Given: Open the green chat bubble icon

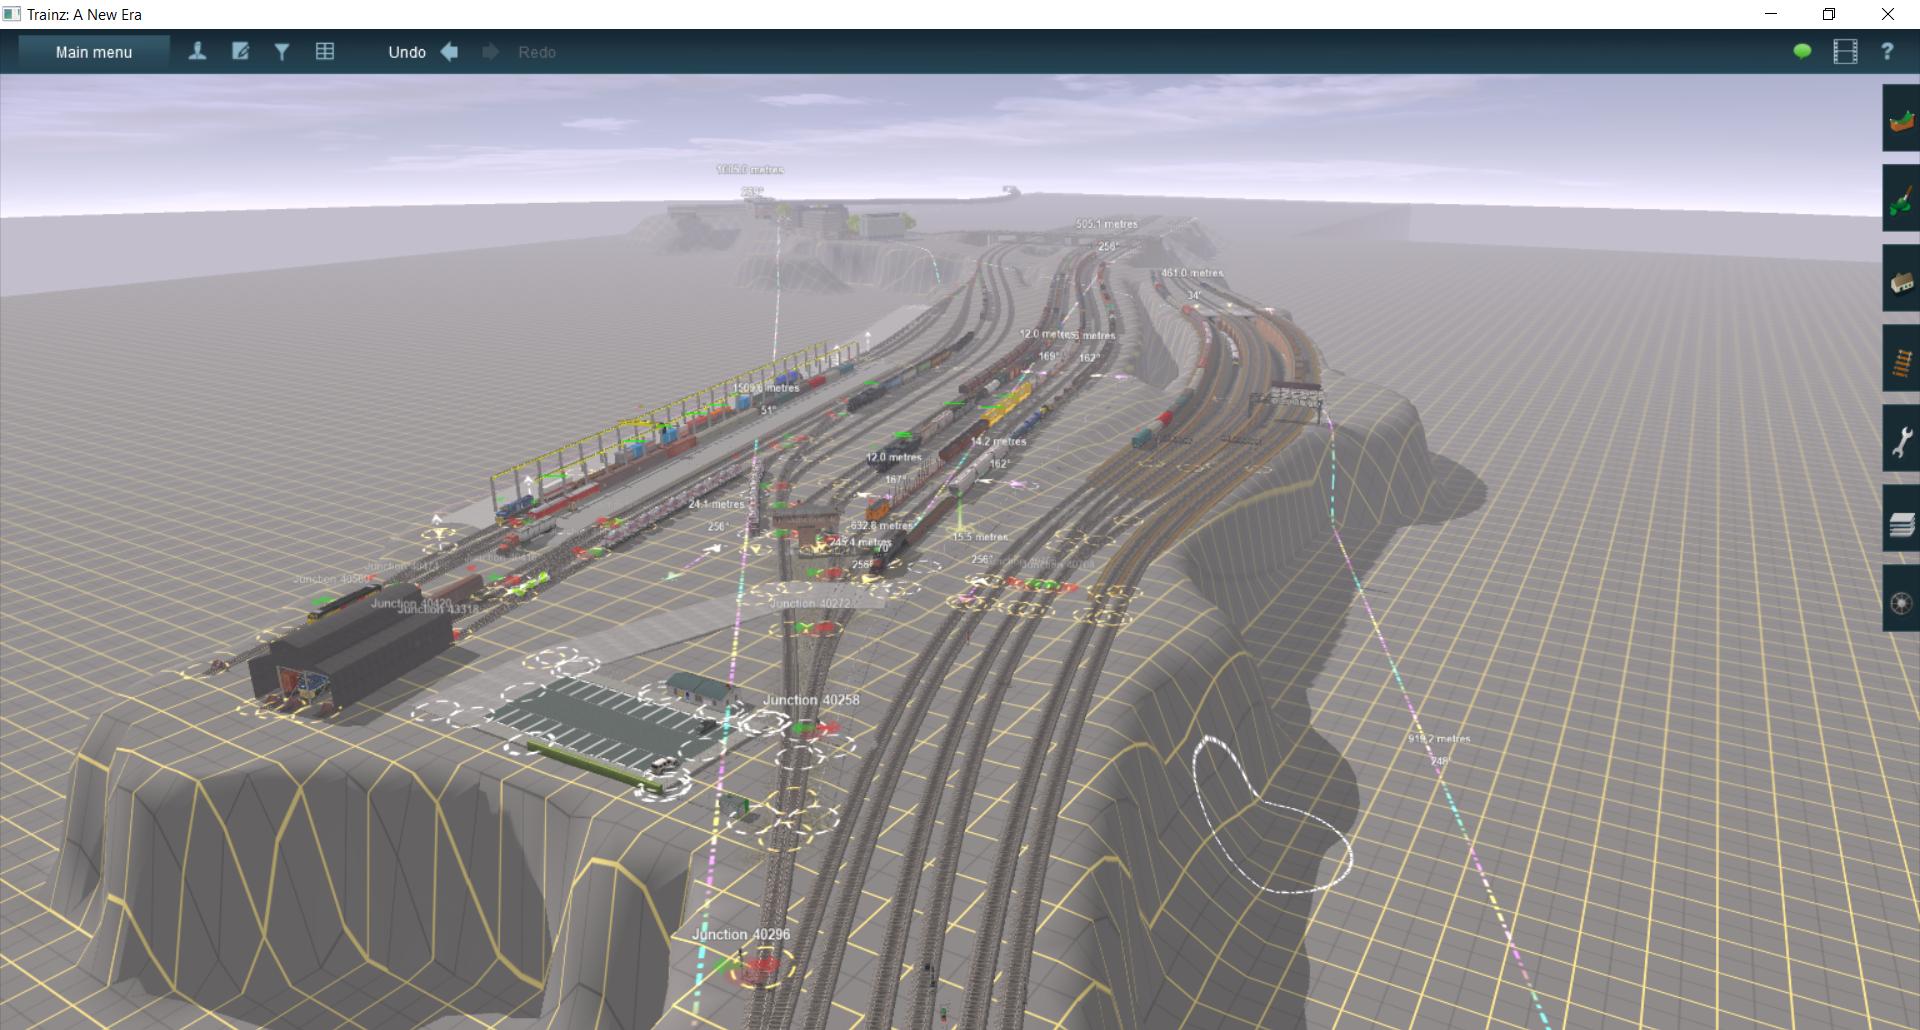Looking at the screenshot, I should pyautogui.click(x=1802, y=52).
